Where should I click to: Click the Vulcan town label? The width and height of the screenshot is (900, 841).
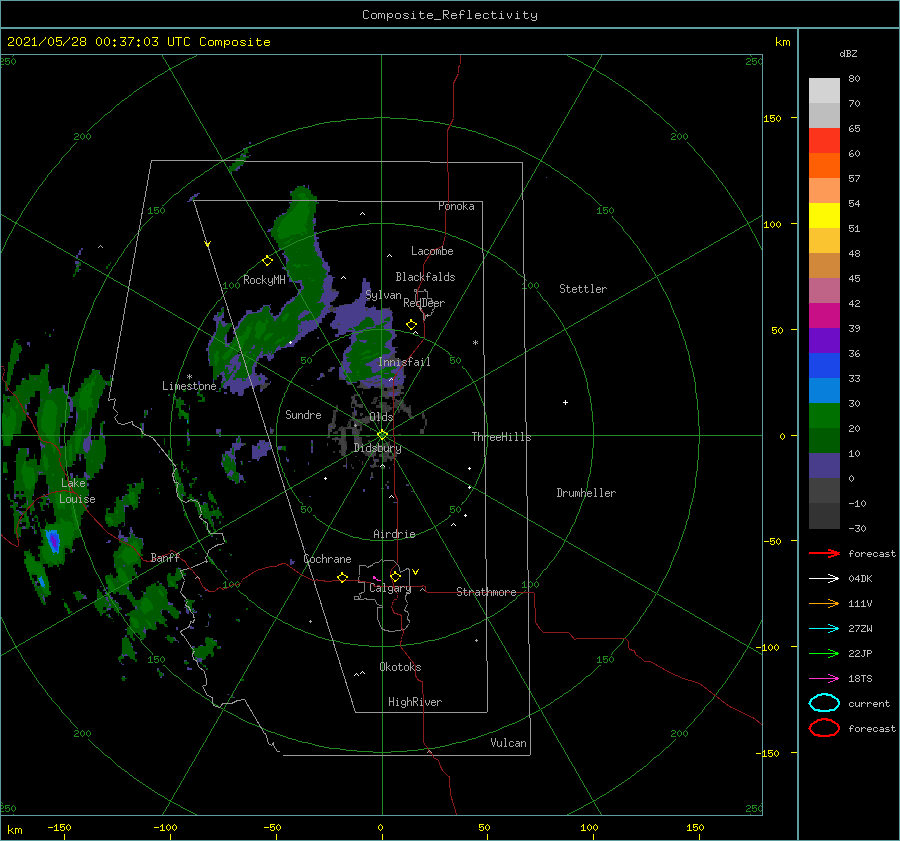click(x=508, y=743)
